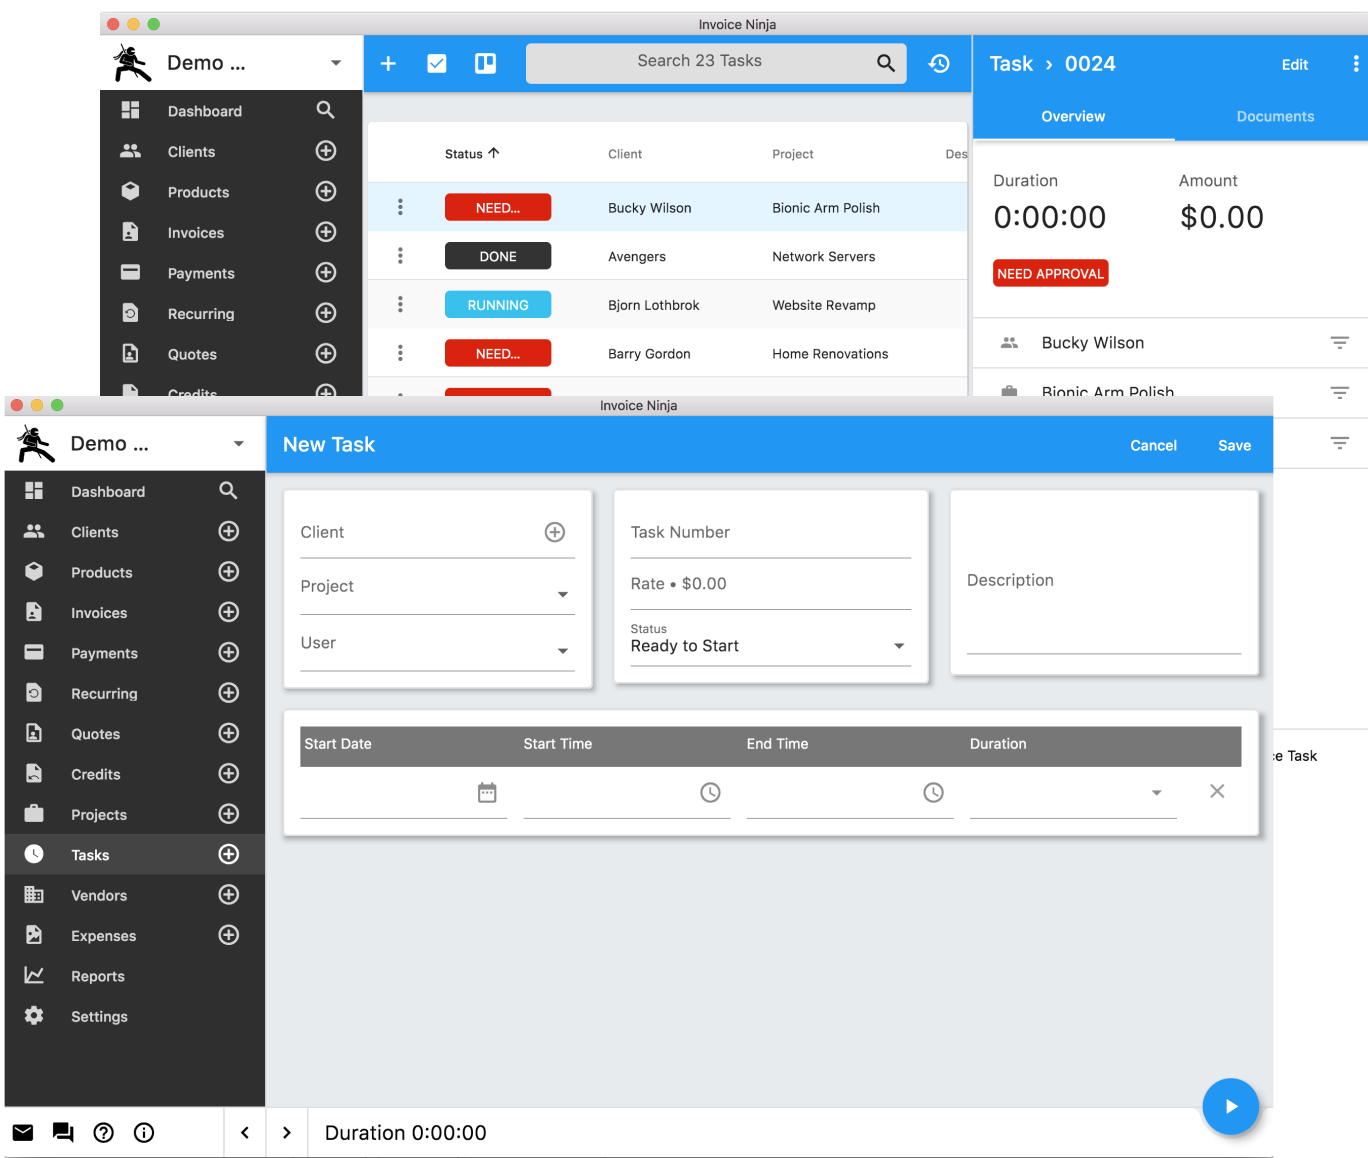Click the history icon in back window toolbar

(x=939, y=64)
